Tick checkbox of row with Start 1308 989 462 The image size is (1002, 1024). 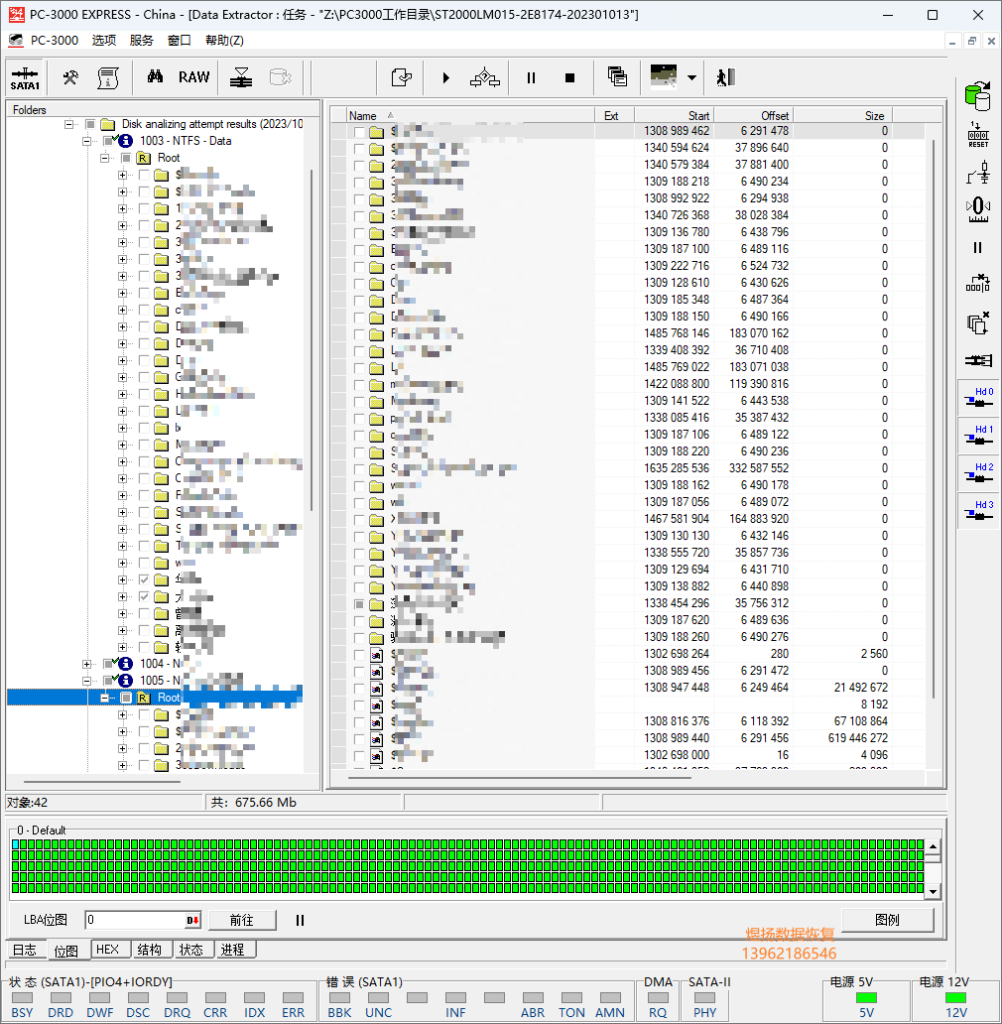(x=359, y=131)
